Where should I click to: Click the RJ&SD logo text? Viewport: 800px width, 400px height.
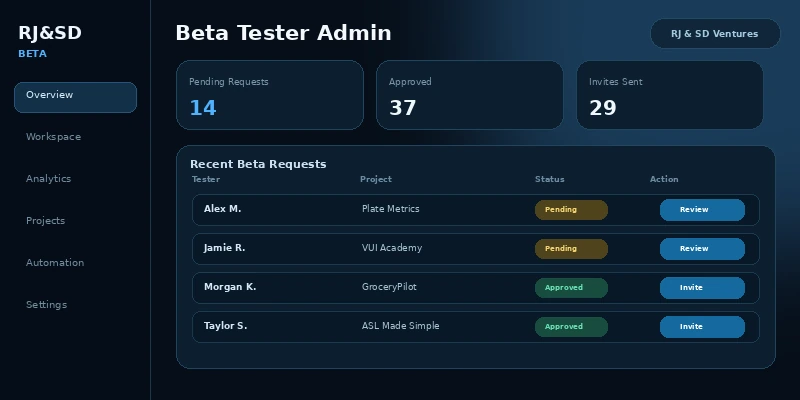tap(50, 33)
